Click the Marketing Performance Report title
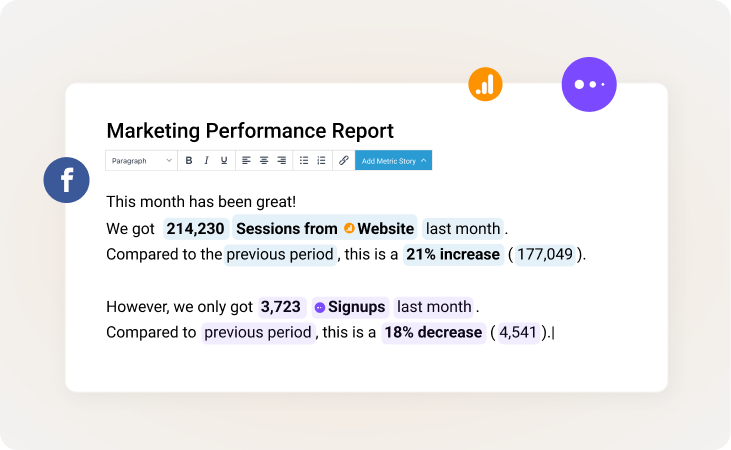Viewport: 731px width, 450px height. (x=250, y=131)
